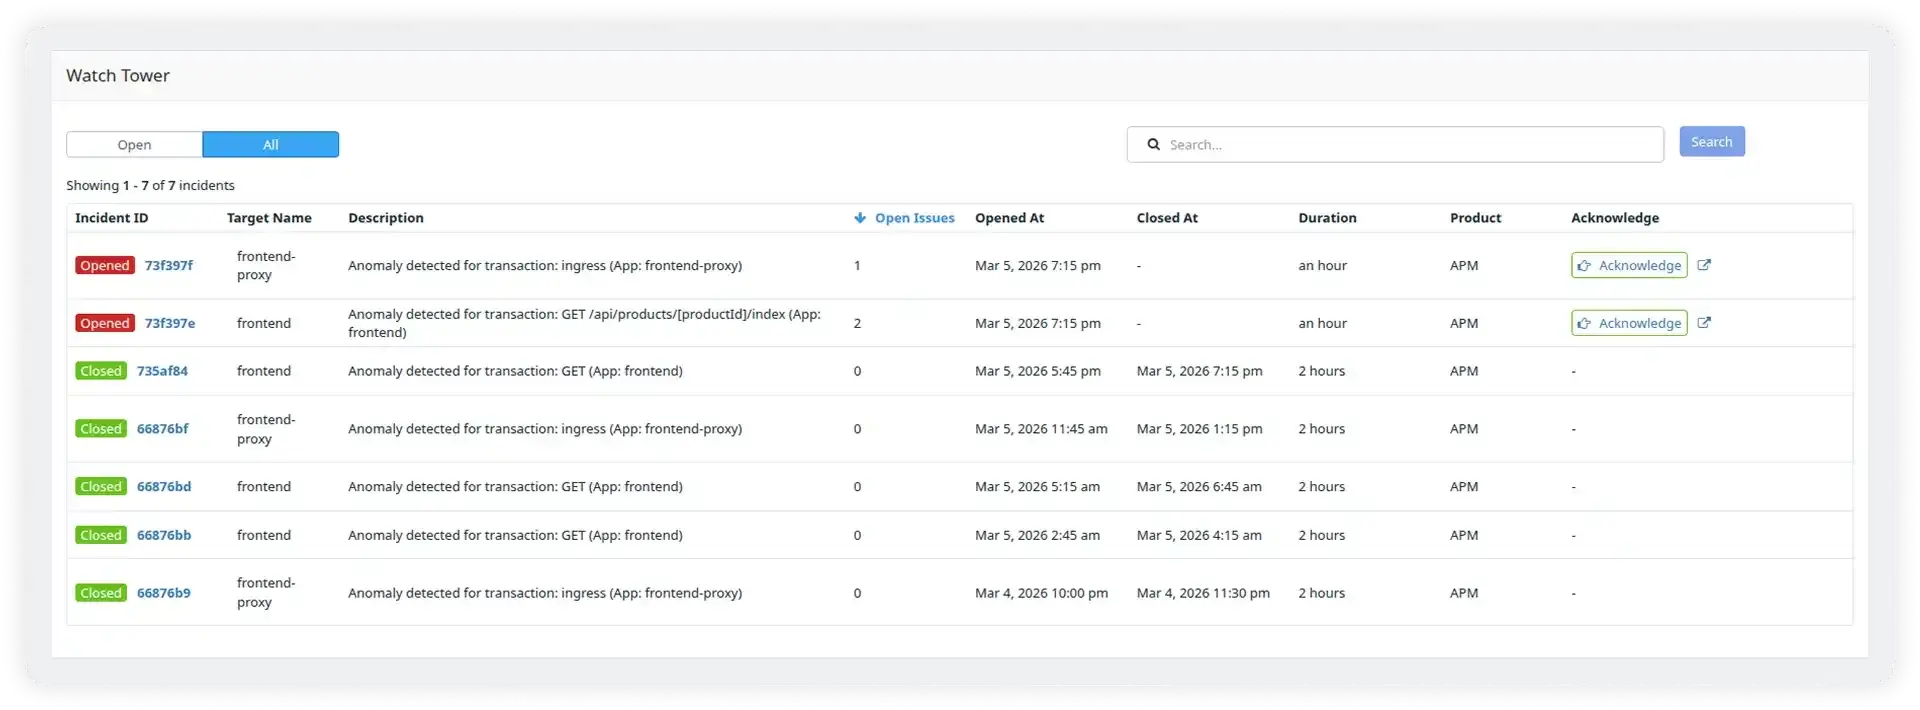Click the Open Issues sort arrow icon
The height and width of the screenshot is (710, 1920).
point(859,218)
